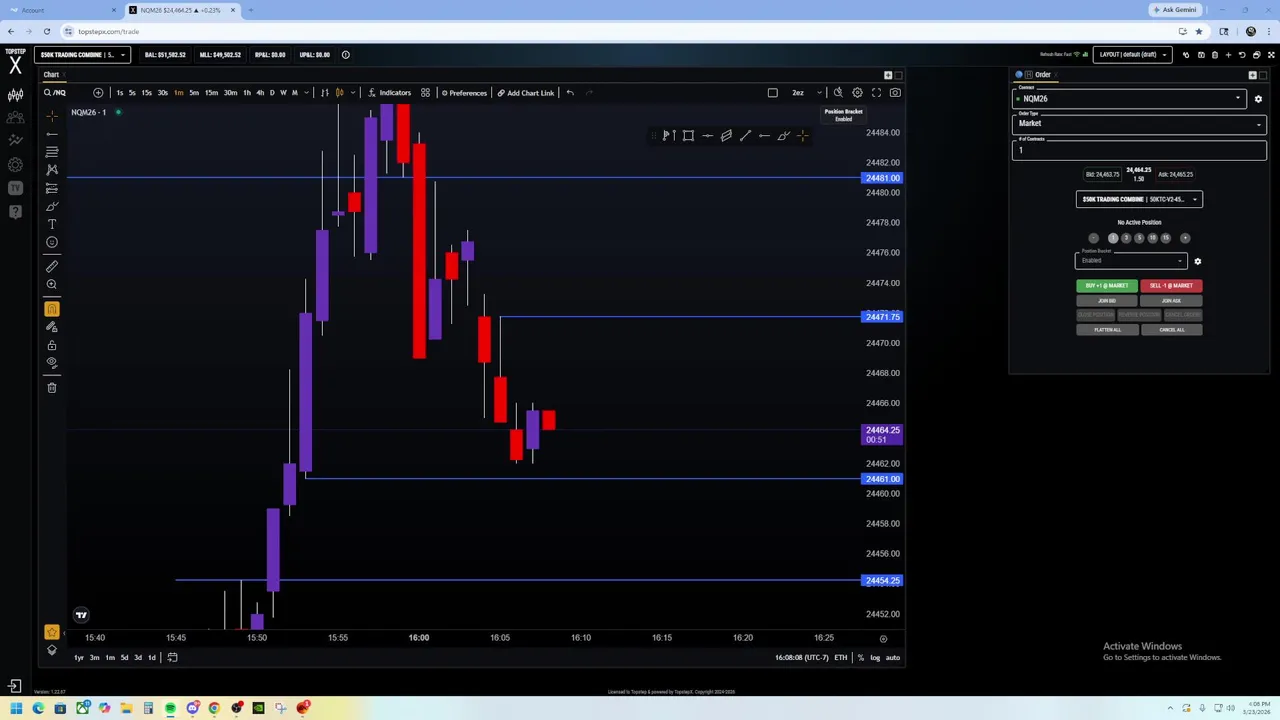This screenshot has width=1280, height=720.
Task: Open the Indicators dialog
Action: pyautogui.click(x=389, y=93)
